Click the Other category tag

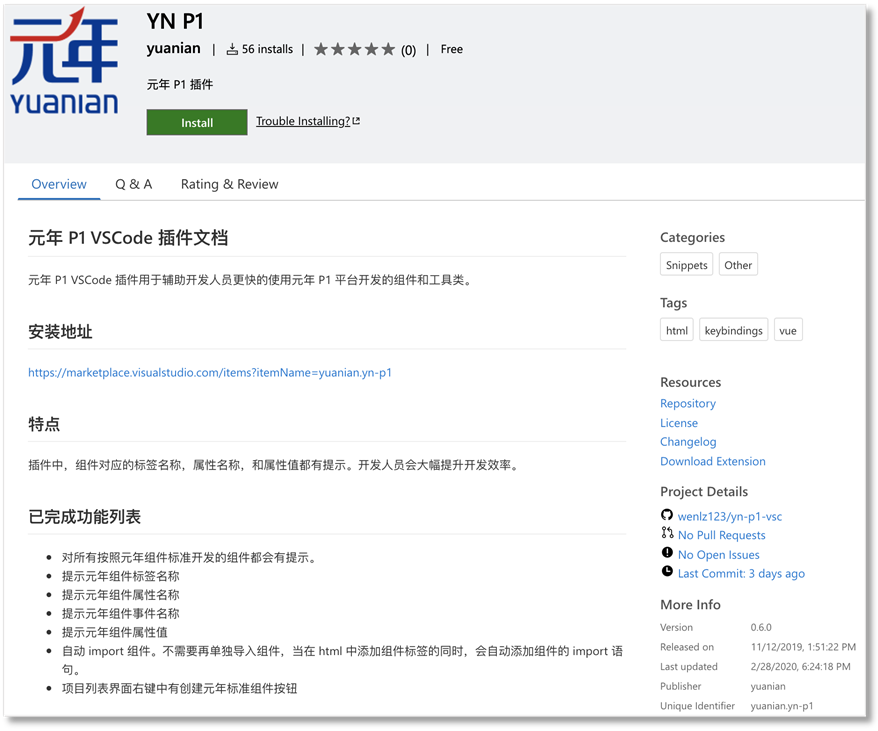[738, 264]
